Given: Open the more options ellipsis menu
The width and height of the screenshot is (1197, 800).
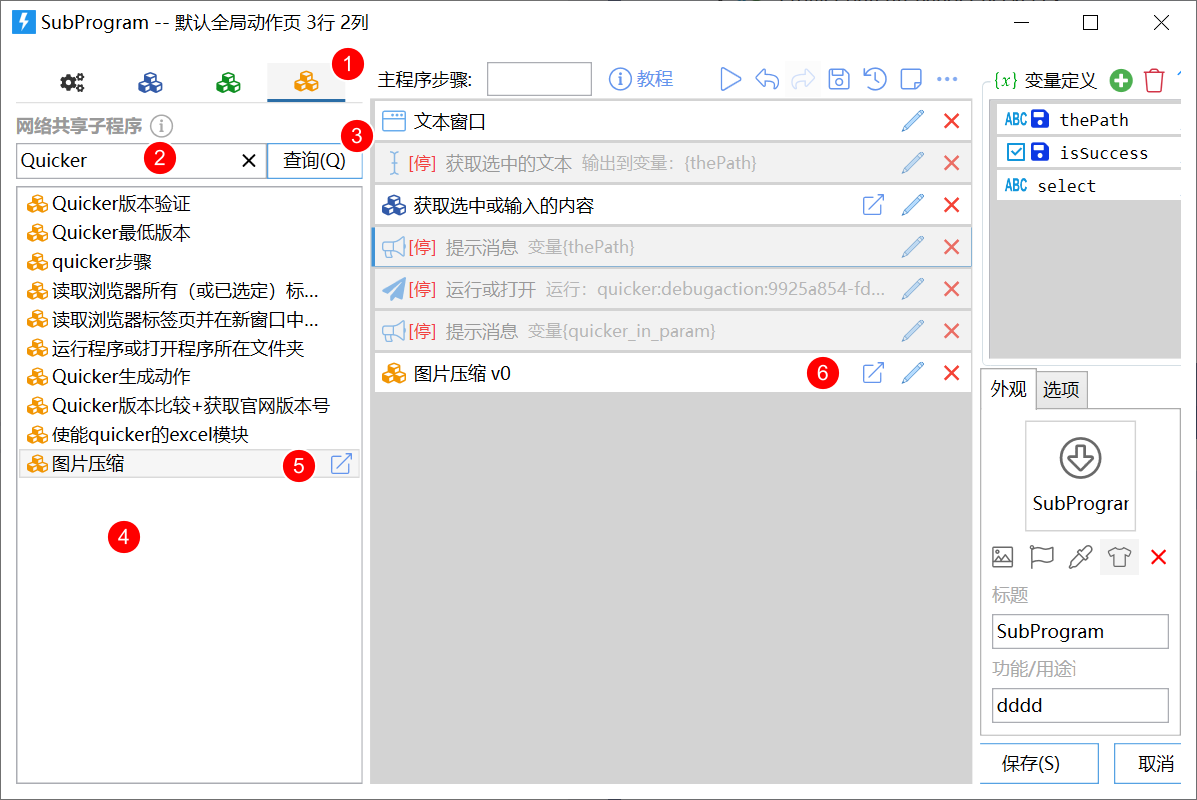Looking at the screenshot, I should pyautogui.click(x=947, y=79).
